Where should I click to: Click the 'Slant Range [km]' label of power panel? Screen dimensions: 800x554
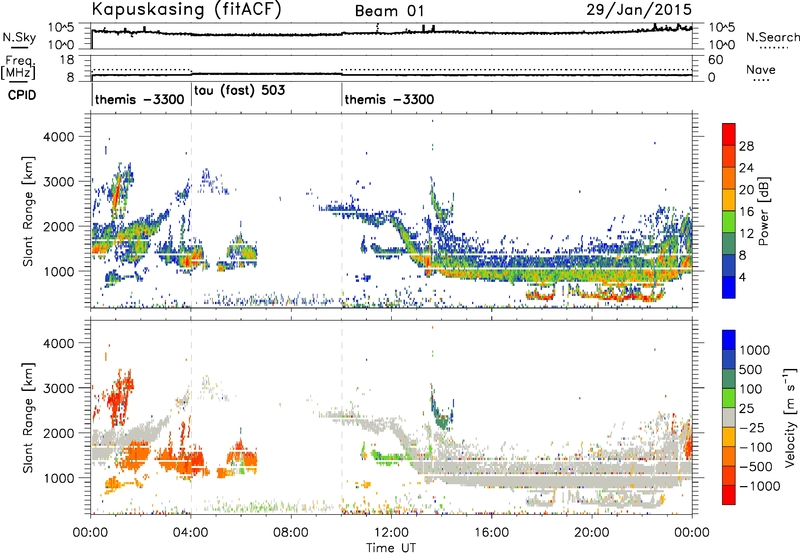pyautogui.click(x=28, y=211)
